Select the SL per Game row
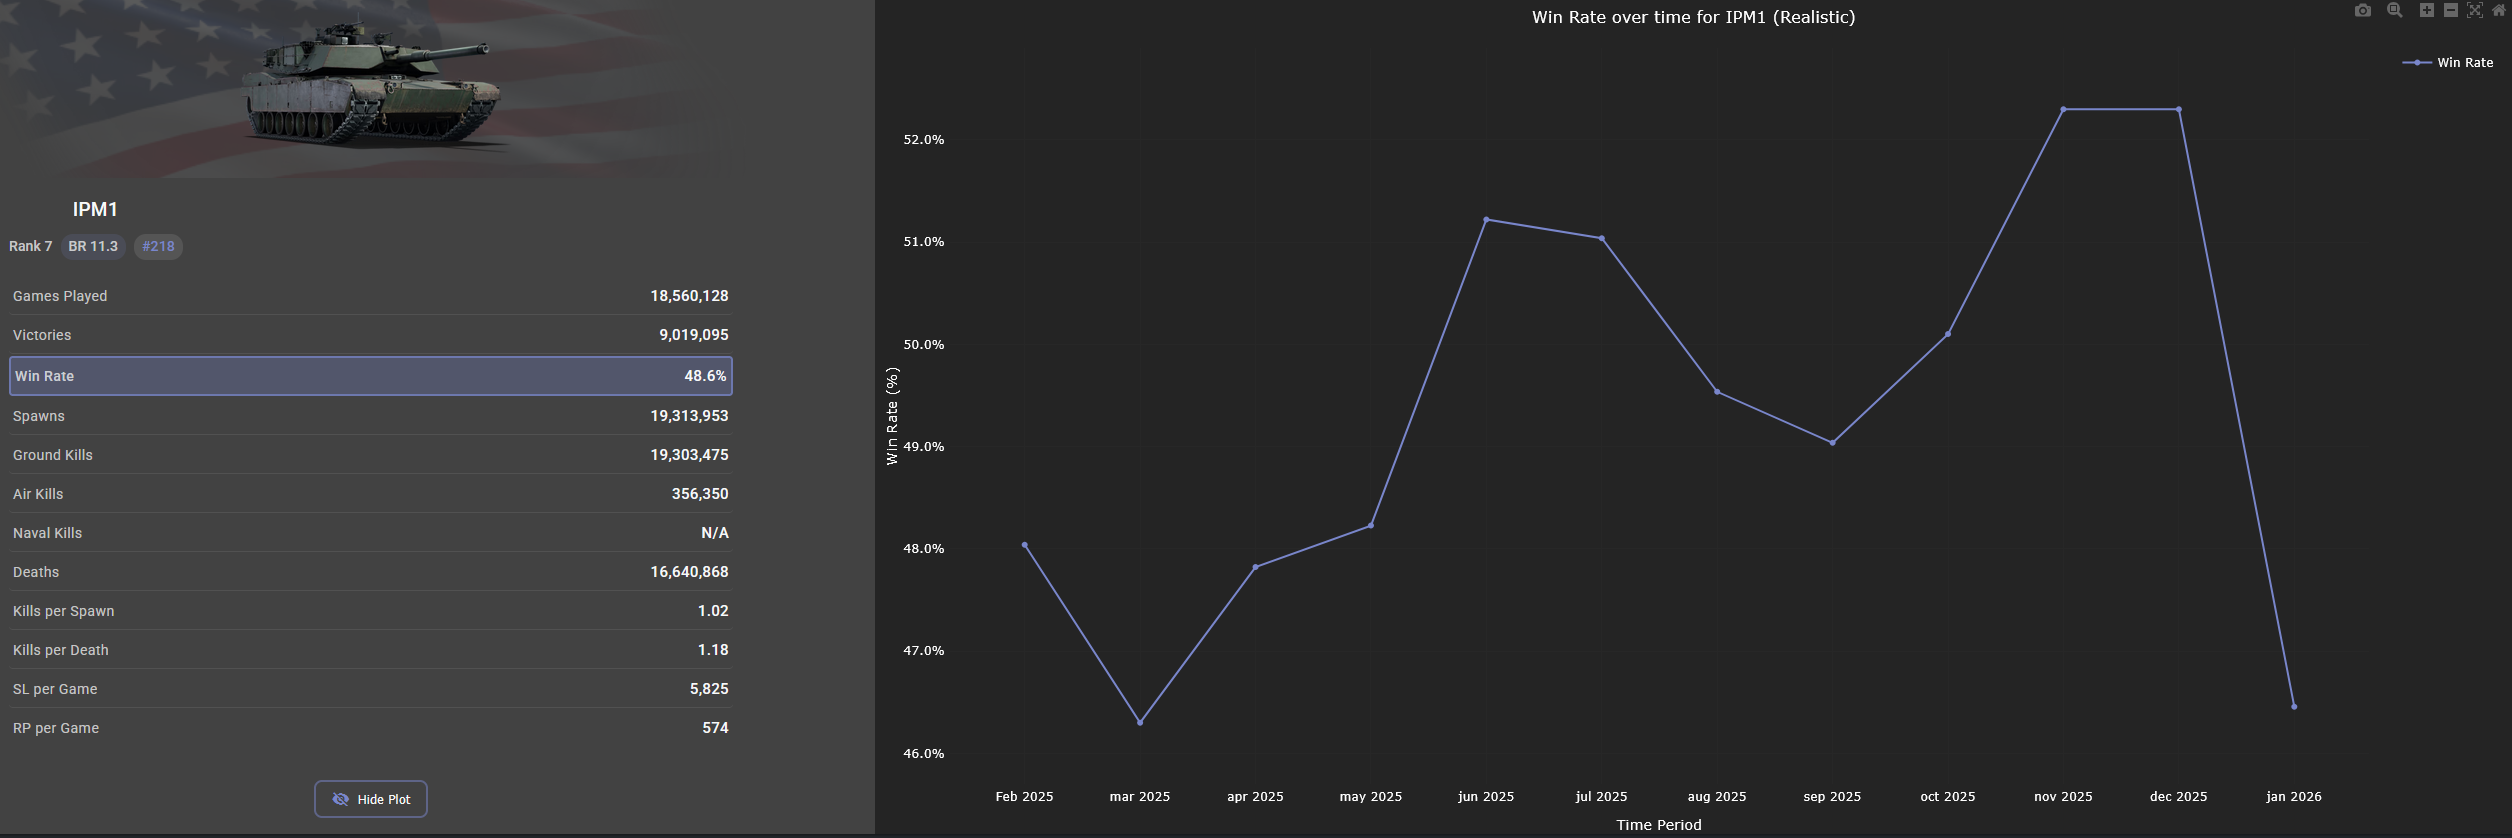2512x838 pixels. click(x=371, y=689)
